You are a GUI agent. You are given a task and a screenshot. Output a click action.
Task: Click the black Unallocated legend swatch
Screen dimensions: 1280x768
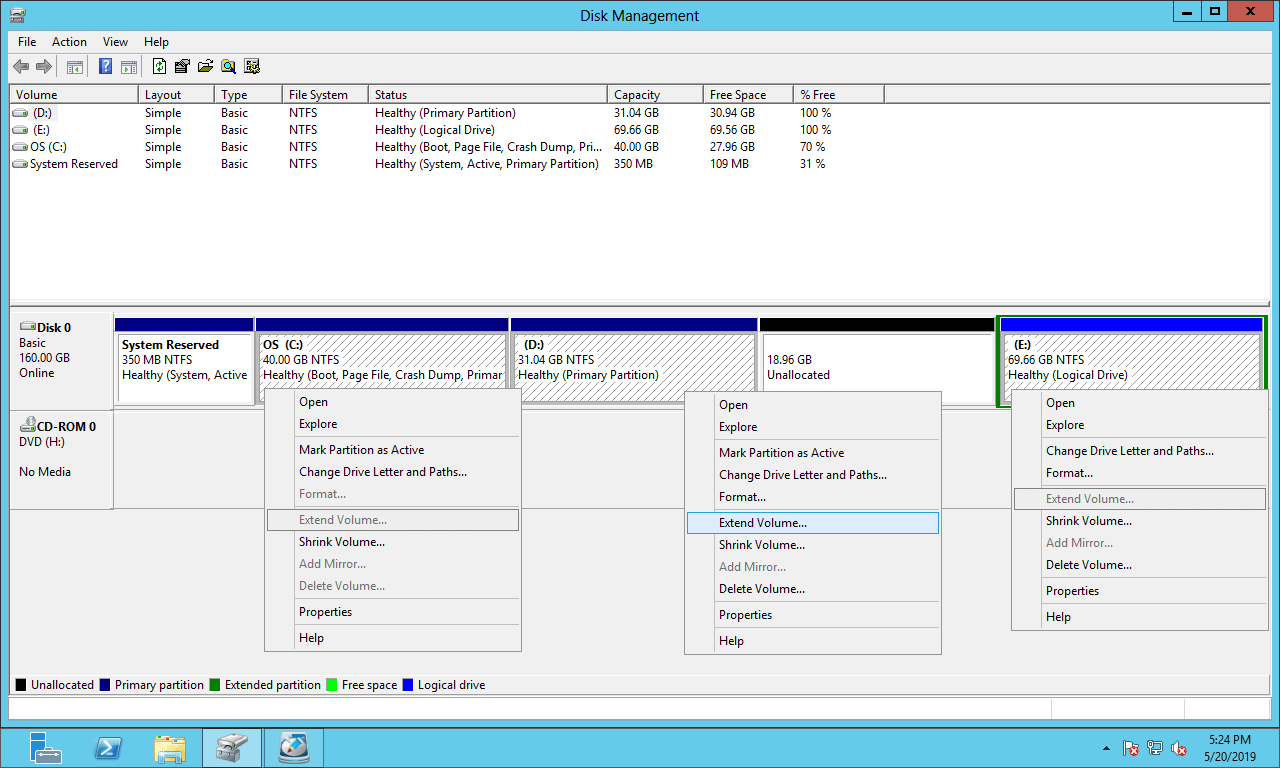(21, 685)
